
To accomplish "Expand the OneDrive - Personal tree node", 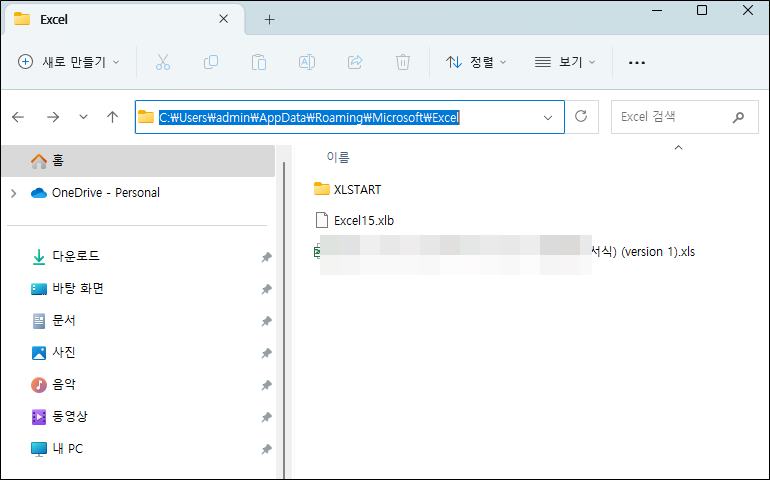I will pos(14,193).
